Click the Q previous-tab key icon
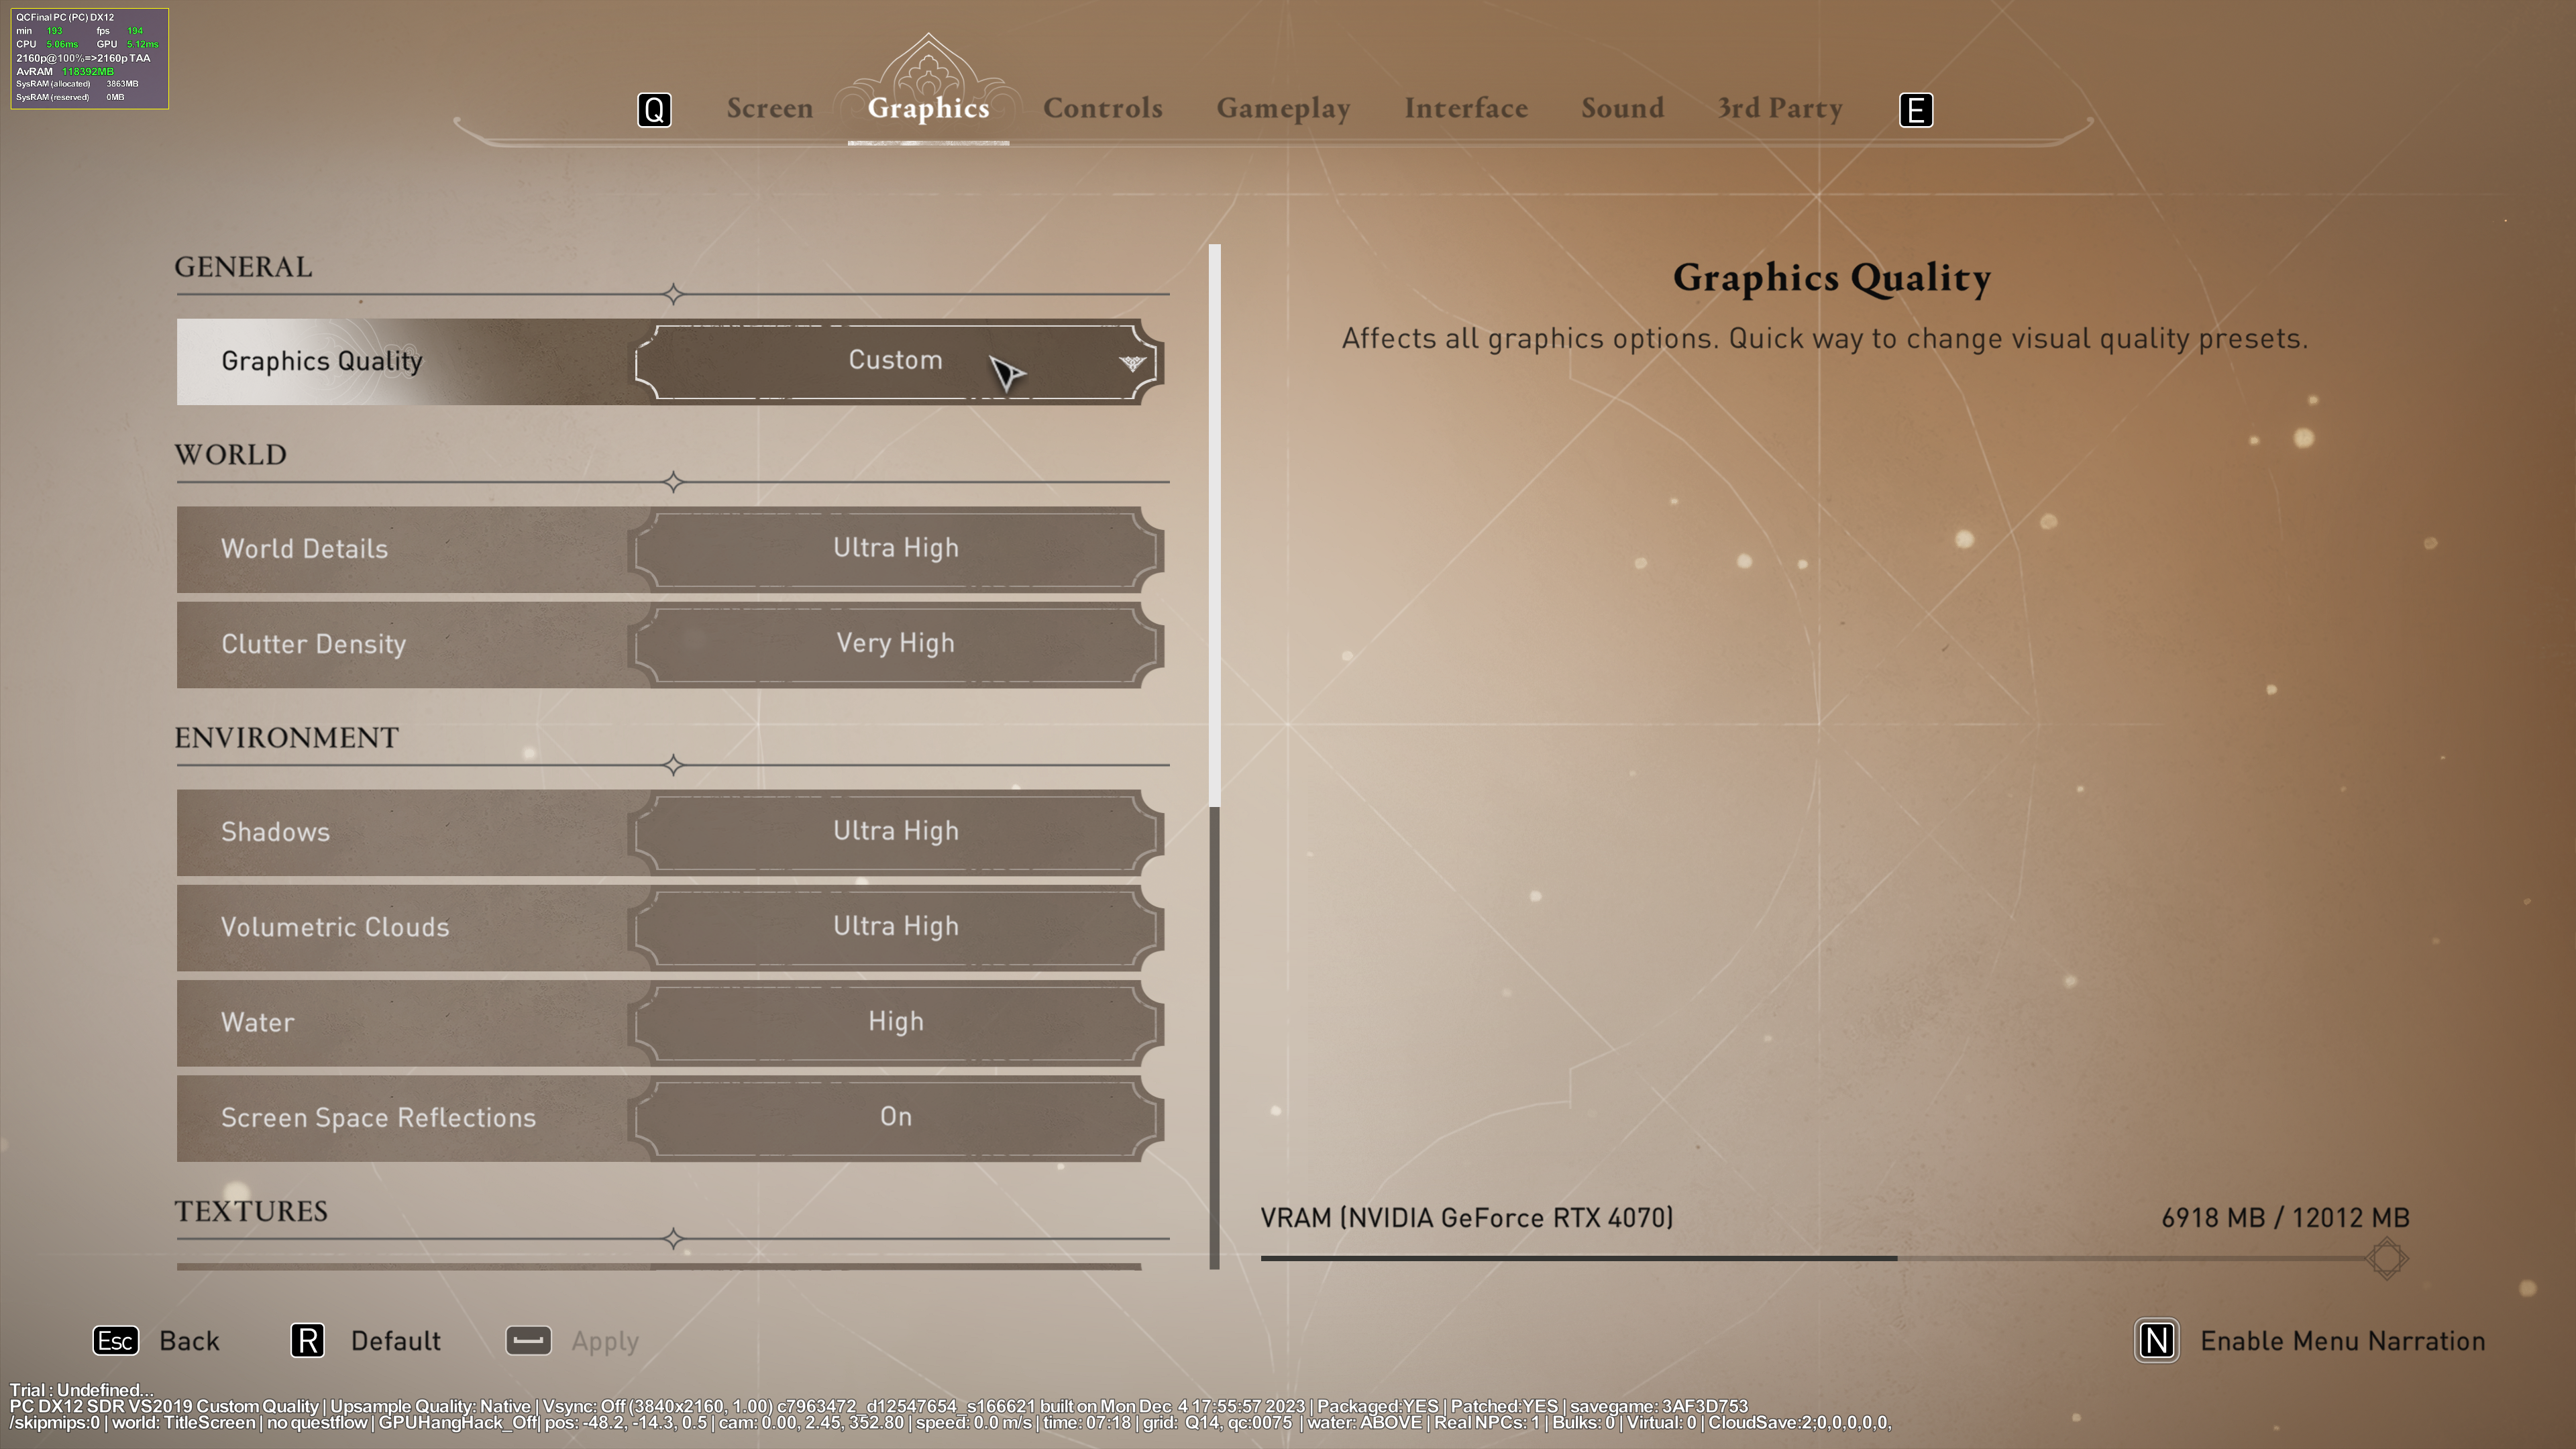Screen dimensions: 2576x1449 tap(654, 110)
